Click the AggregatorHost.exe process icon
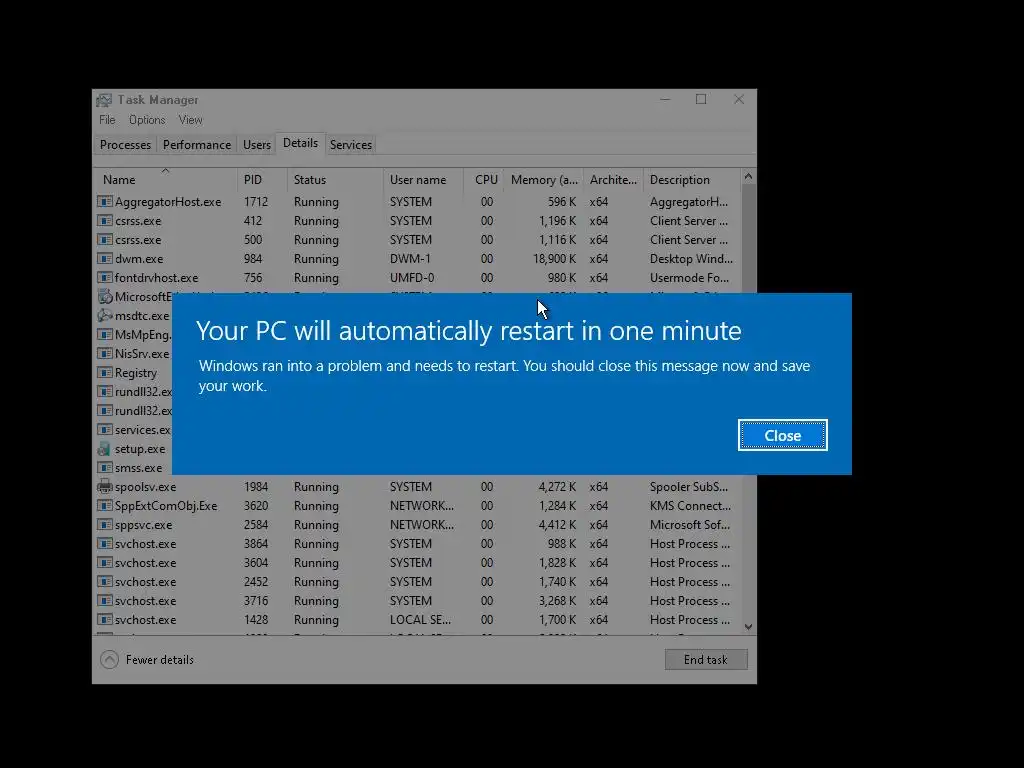1024x768 pixels. click(x=104, y=202)
